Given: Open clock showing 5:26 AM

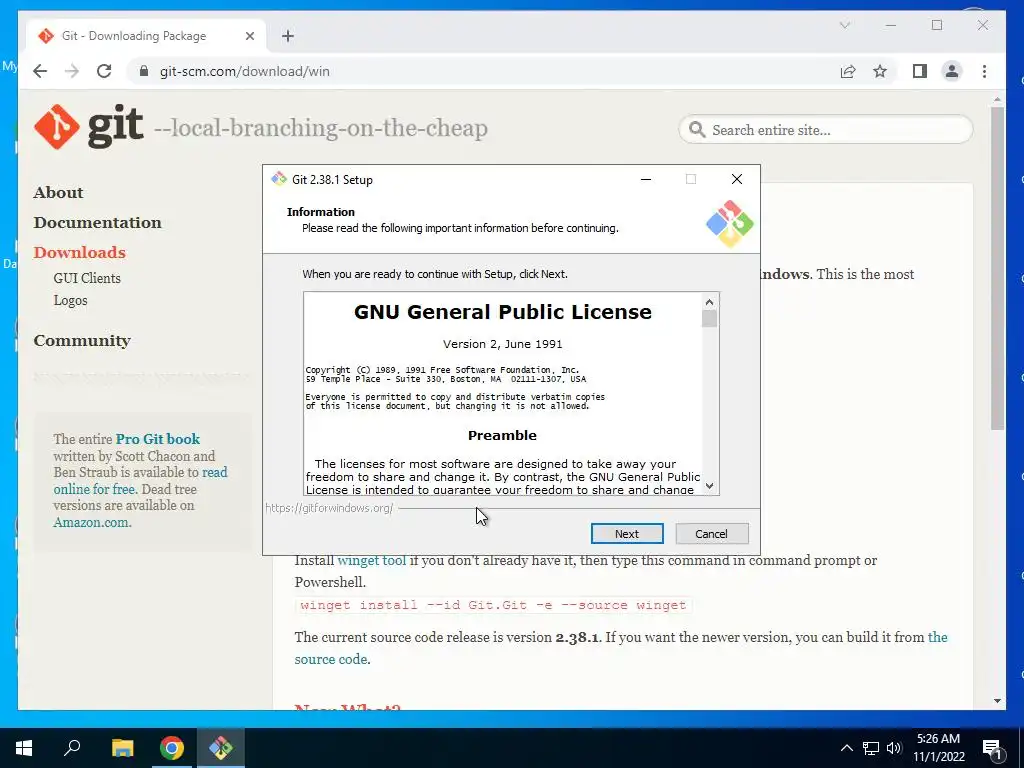Looking at the screenshot, I should click(x=938, y=748).
